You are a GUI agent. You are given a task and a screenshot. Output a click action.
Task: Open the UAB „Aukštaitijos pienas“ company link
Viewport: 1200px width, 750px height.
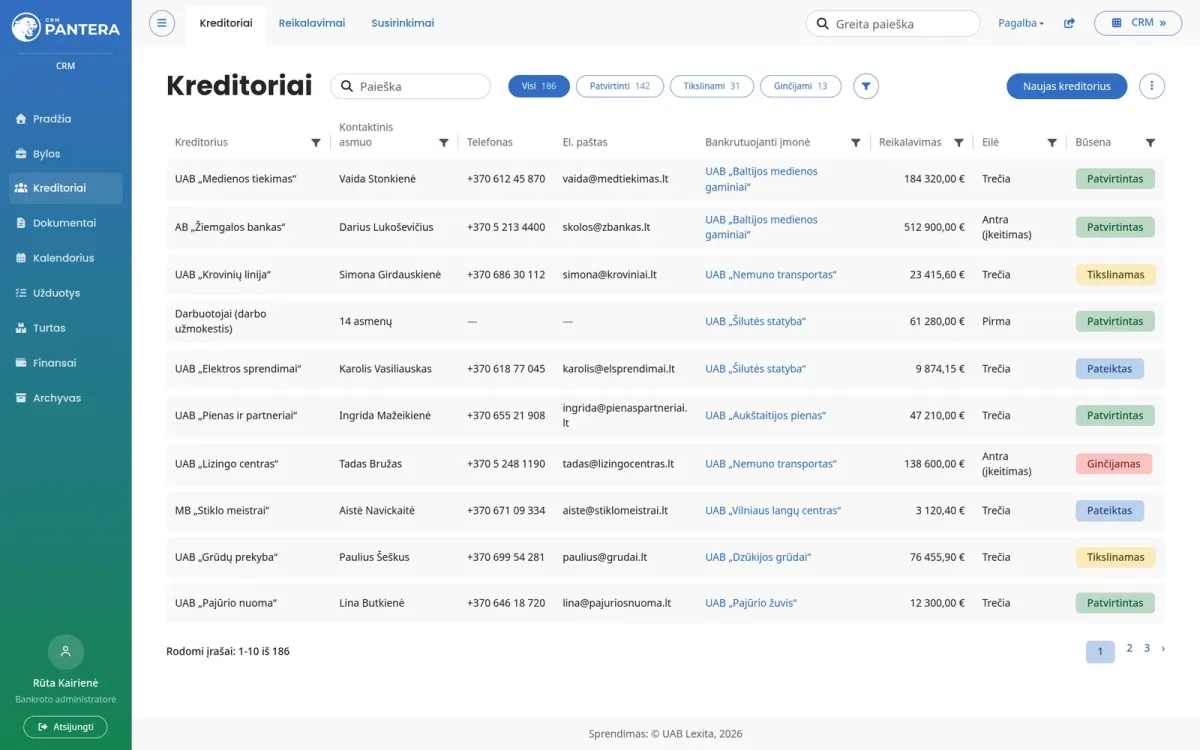(x=766, y=415)
